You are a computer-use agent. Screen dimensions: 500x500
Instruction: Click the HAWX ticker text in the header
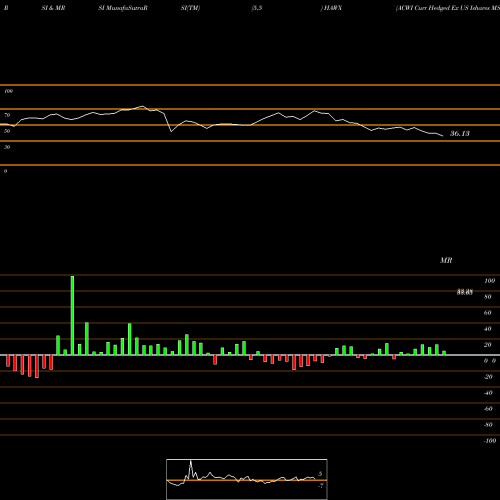click(x=332, y=8)
